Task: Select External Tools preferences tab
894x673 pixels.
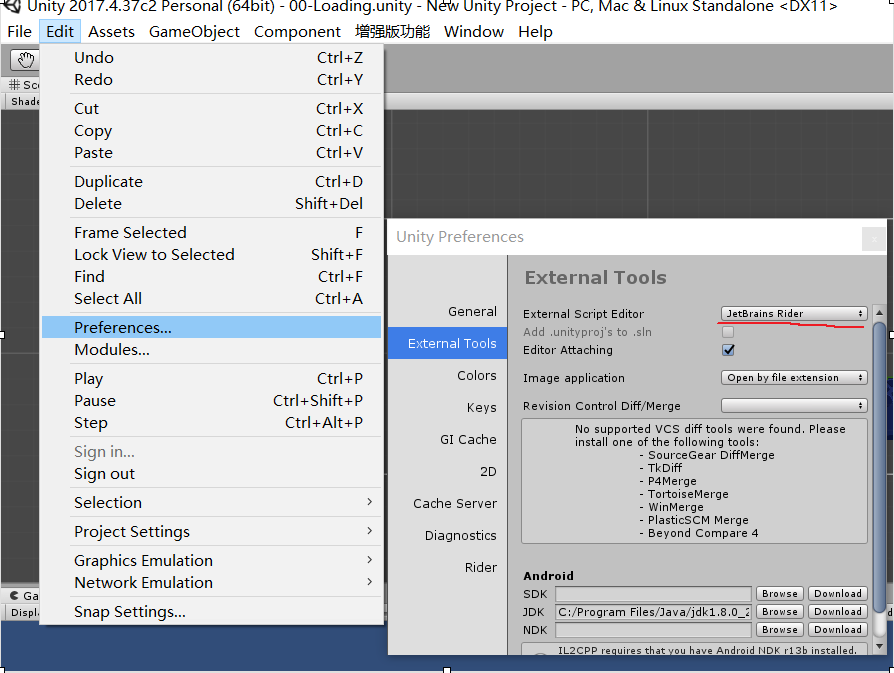Action: 448,343
